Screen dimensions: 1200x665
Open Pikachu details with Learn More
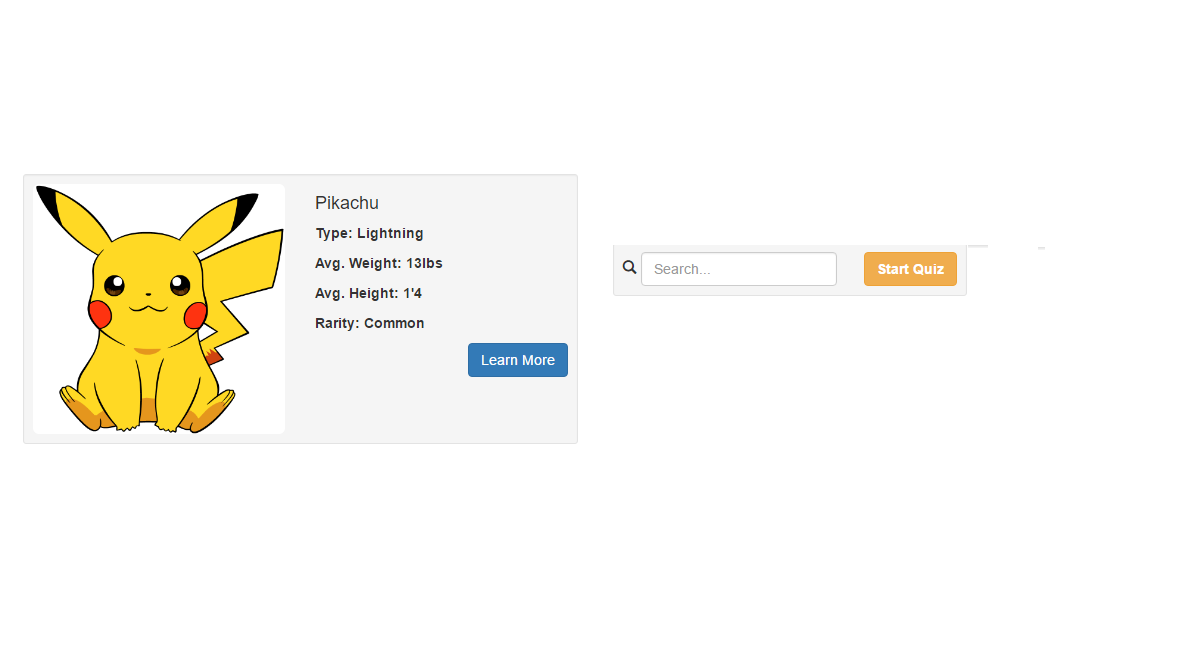[517, 360]
